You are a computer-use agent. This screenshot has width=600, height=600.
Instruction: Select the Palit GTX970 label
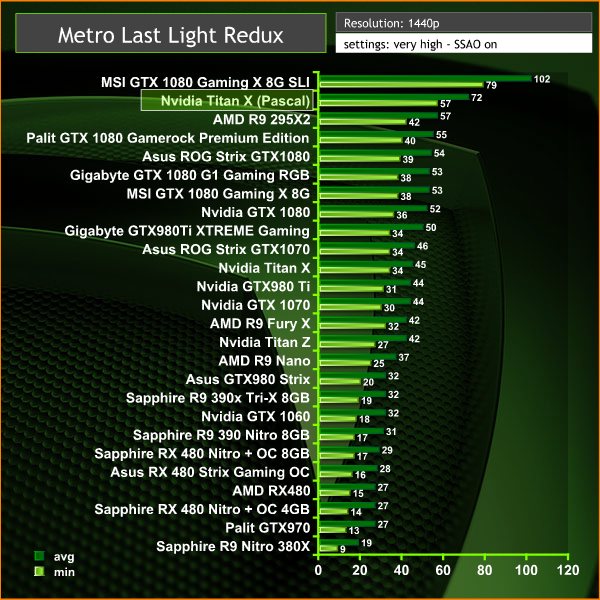coord(267,528)
